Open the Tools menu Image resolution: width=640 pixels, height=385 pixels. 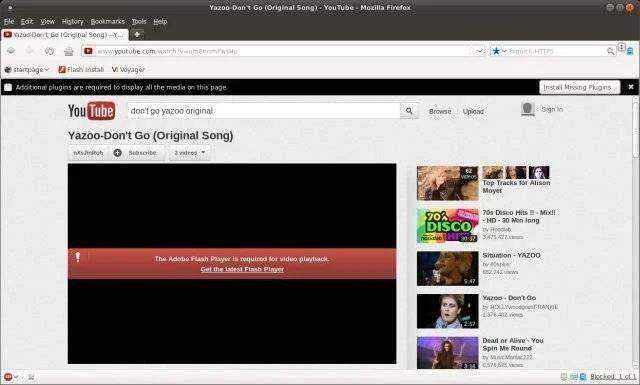tap(139, 21)
